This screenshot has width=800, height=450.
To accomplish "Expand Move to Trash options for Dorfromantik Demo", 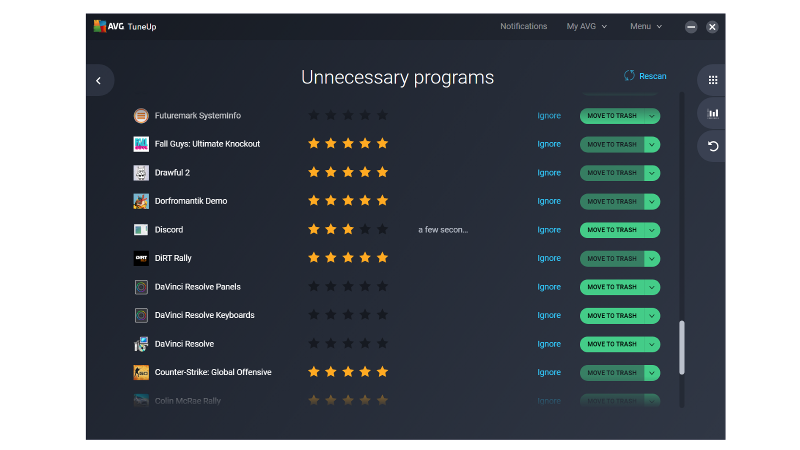I will (652, 202).
